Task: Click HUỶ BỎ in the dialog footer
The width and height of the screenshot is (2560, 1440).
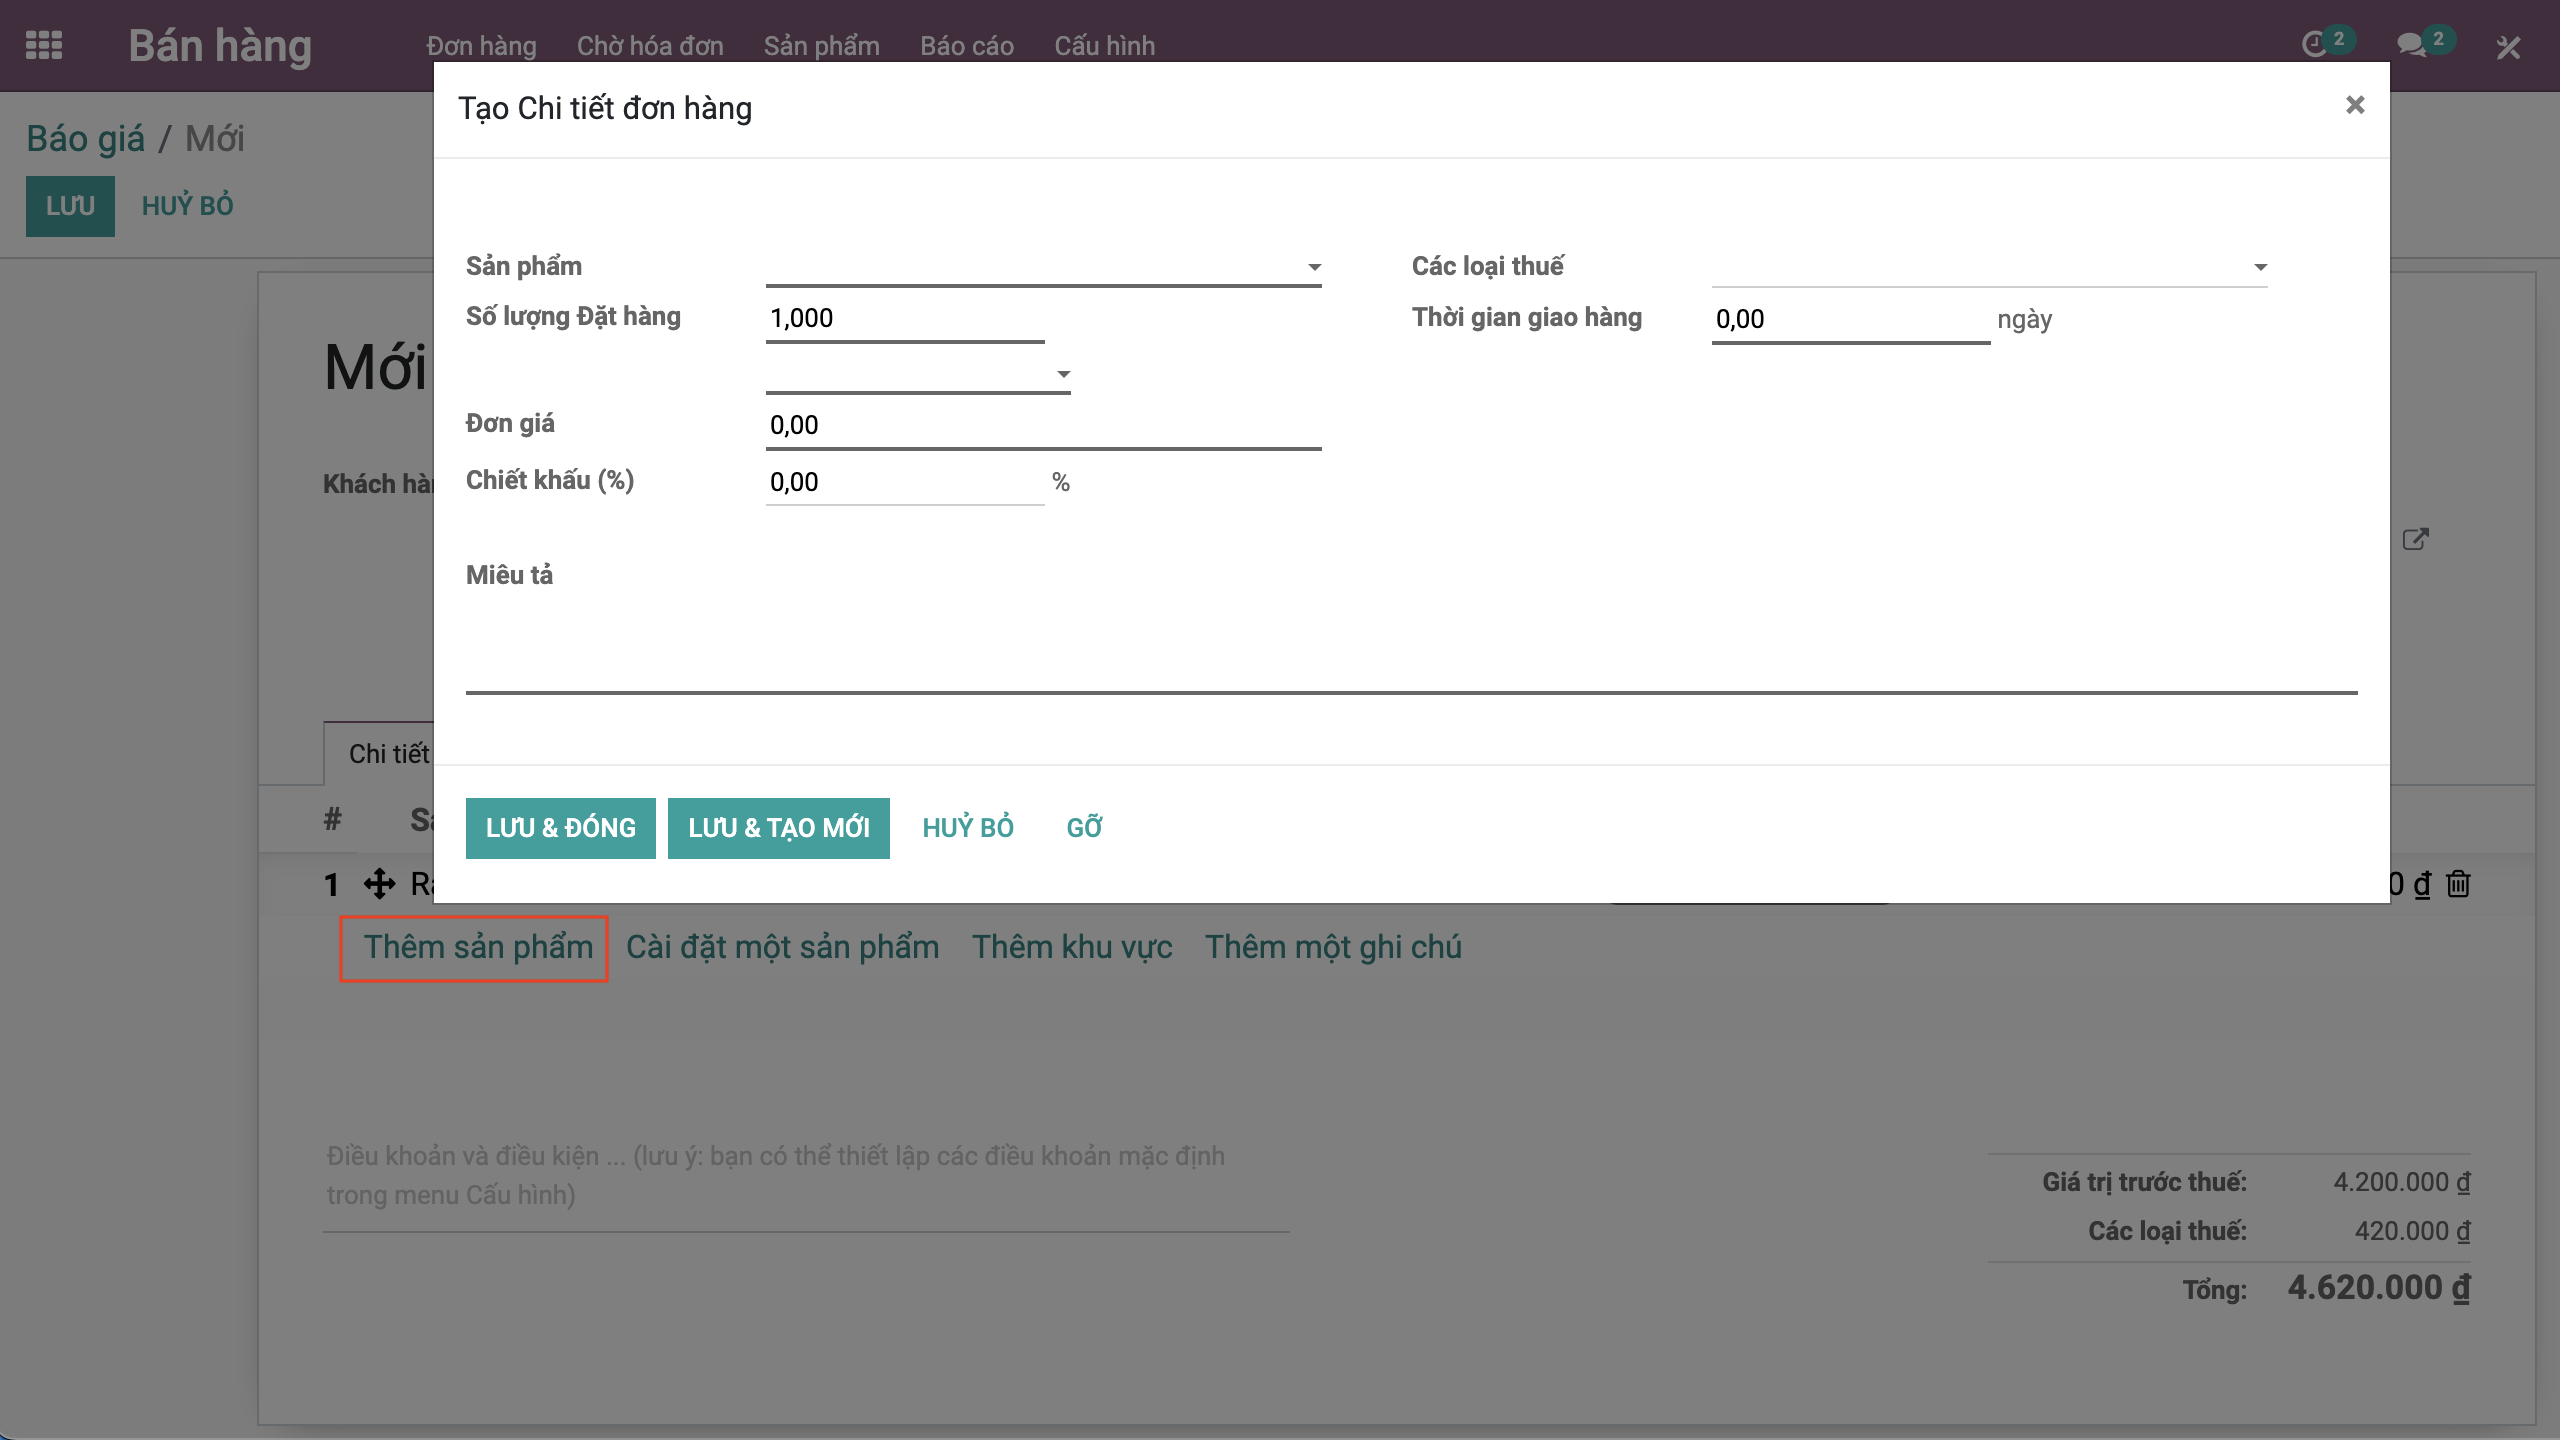Action: (967, 828)
